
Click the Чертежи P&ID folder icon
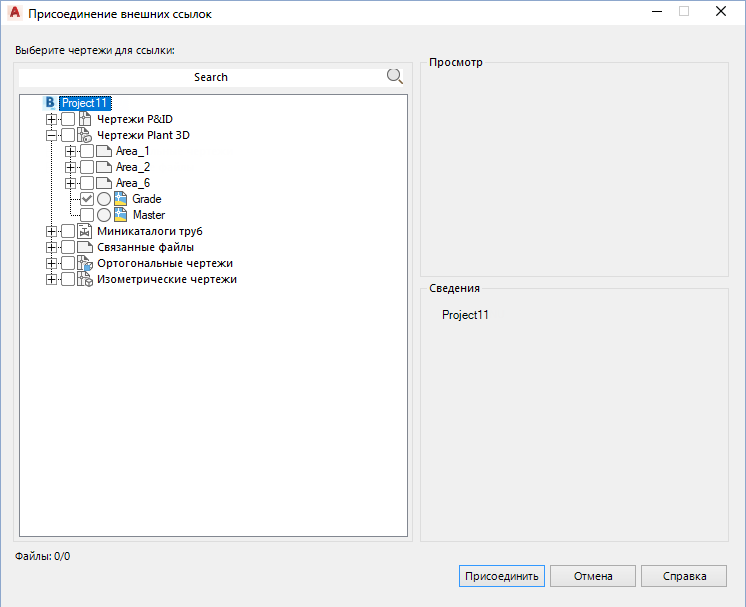85,119
